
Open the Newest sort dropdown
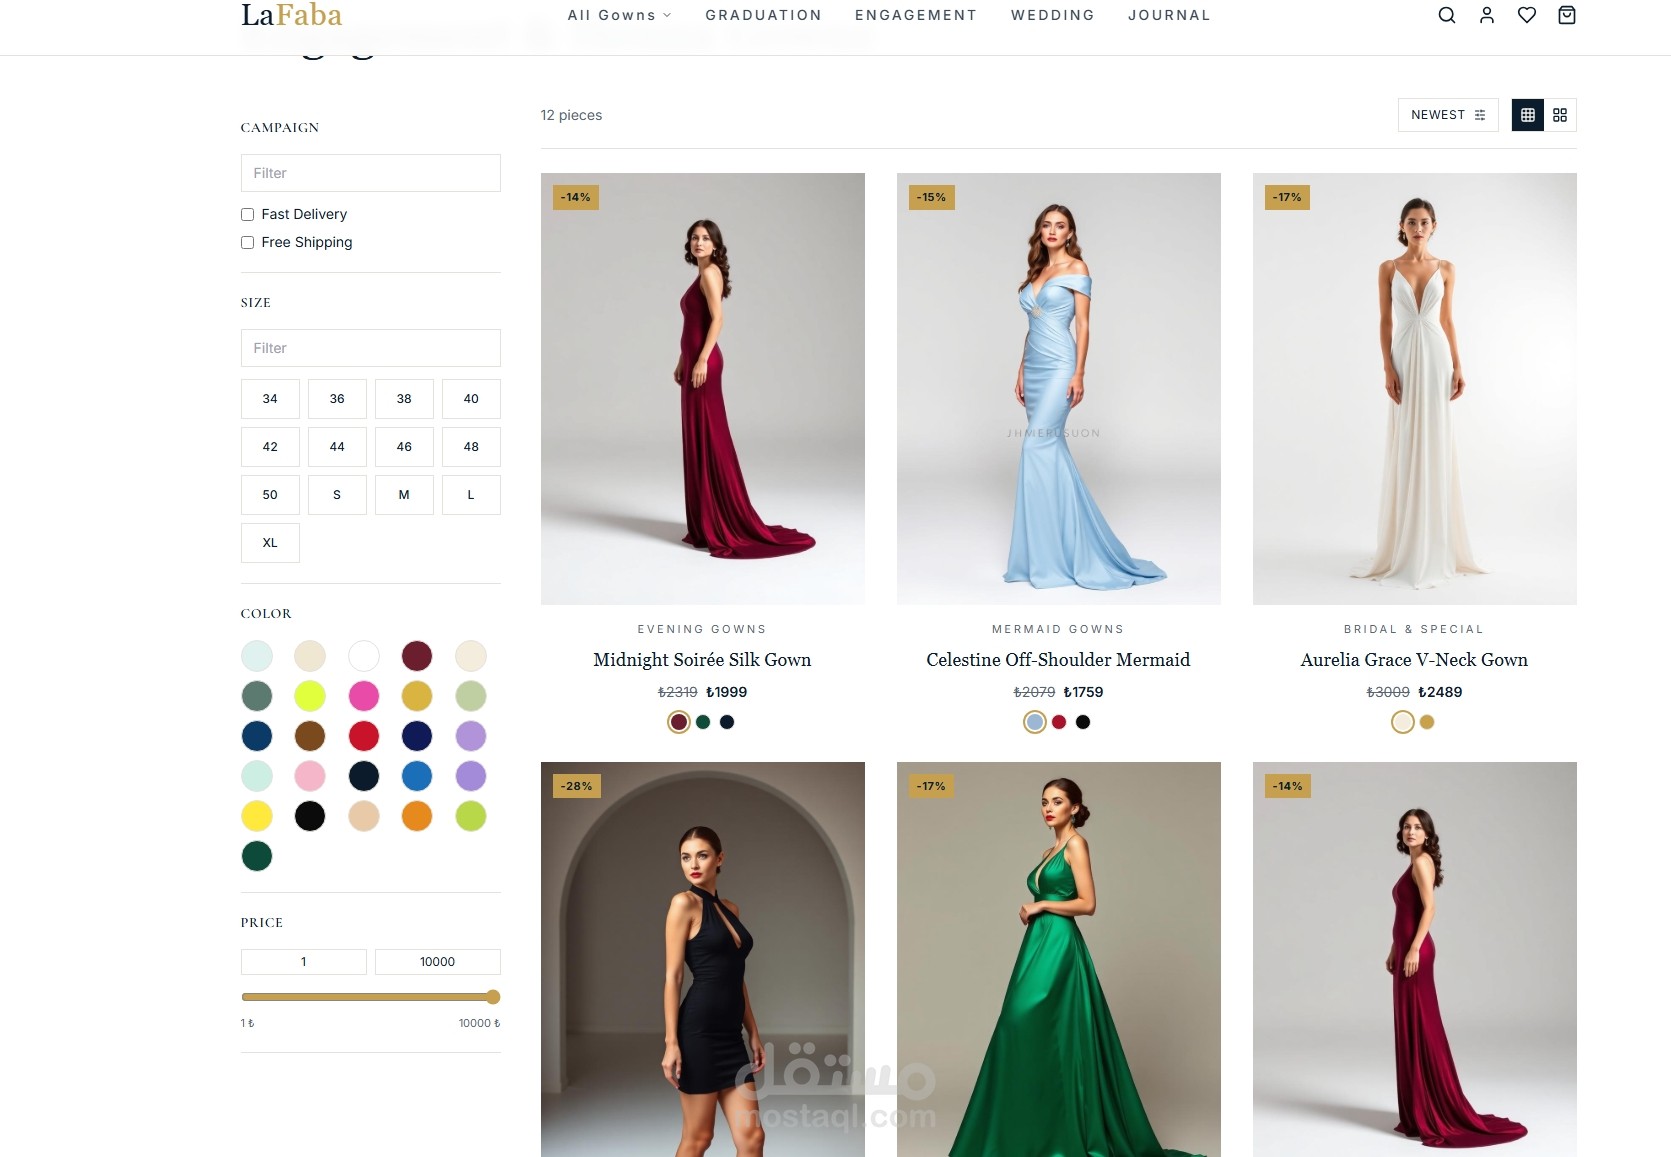pos(1448,115)
